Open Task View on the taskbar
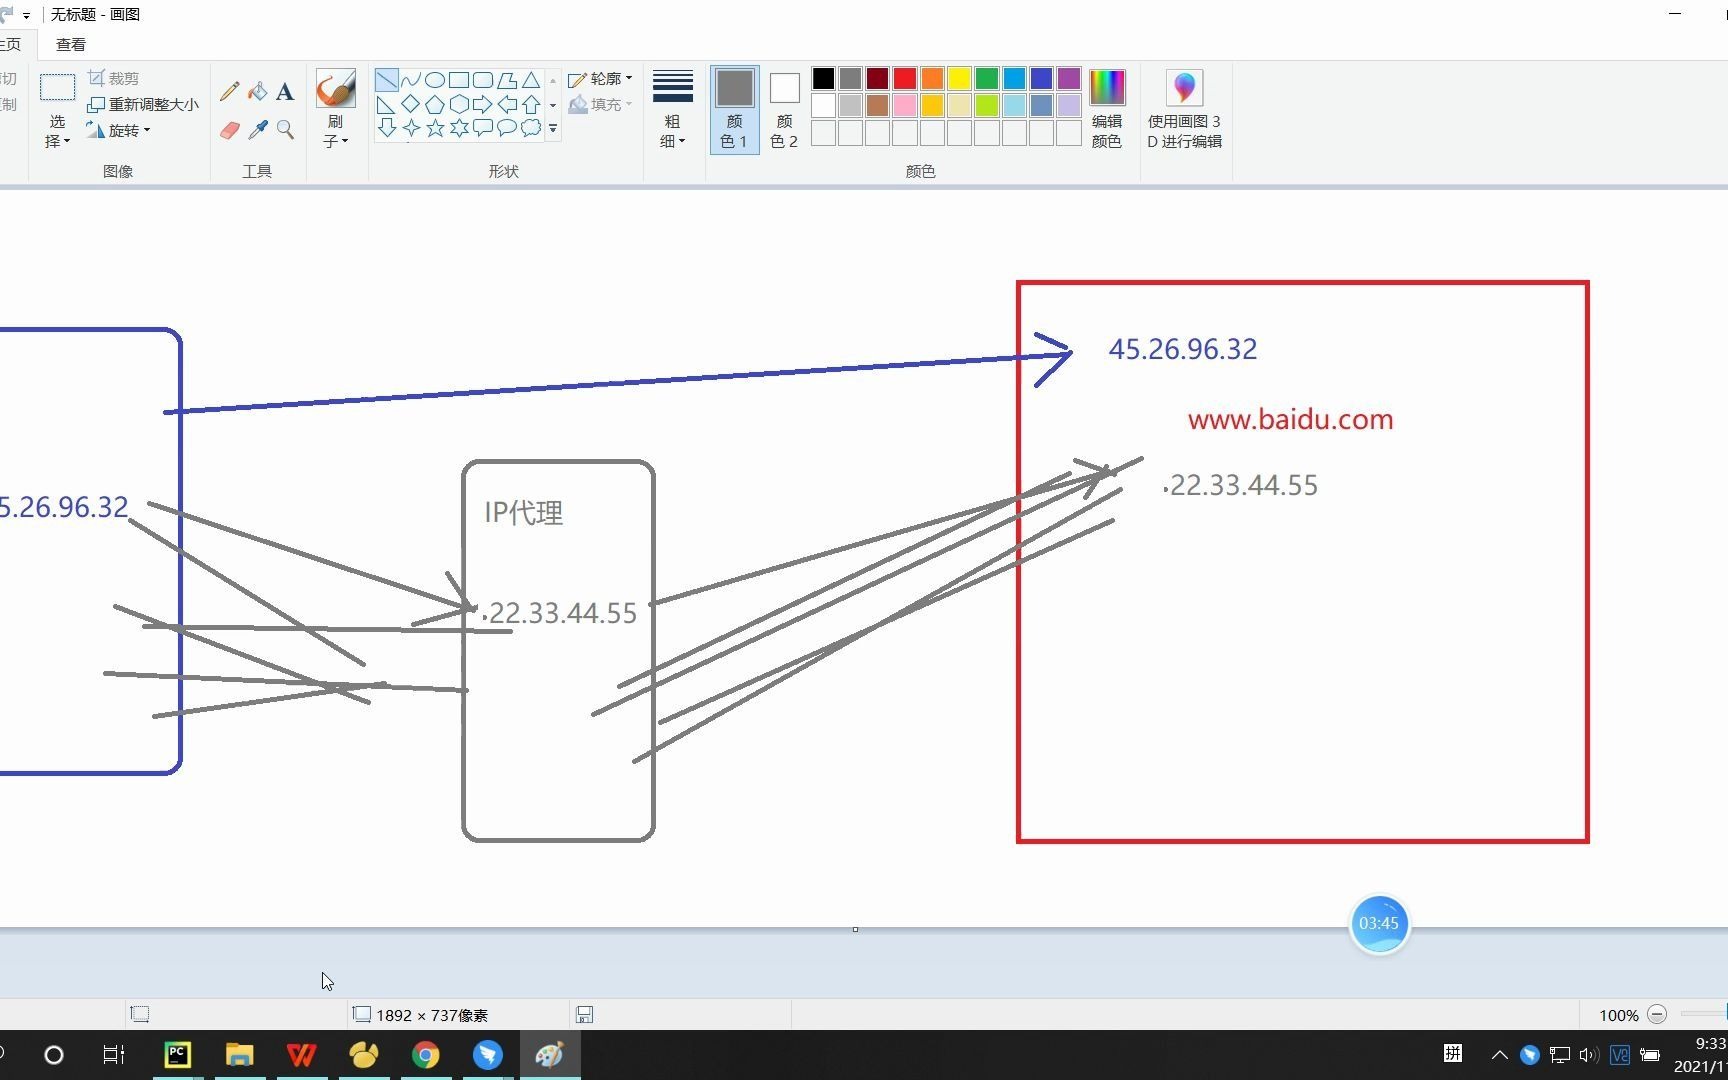Viewport: 1728px width, 1080px height. (114, 1054)
